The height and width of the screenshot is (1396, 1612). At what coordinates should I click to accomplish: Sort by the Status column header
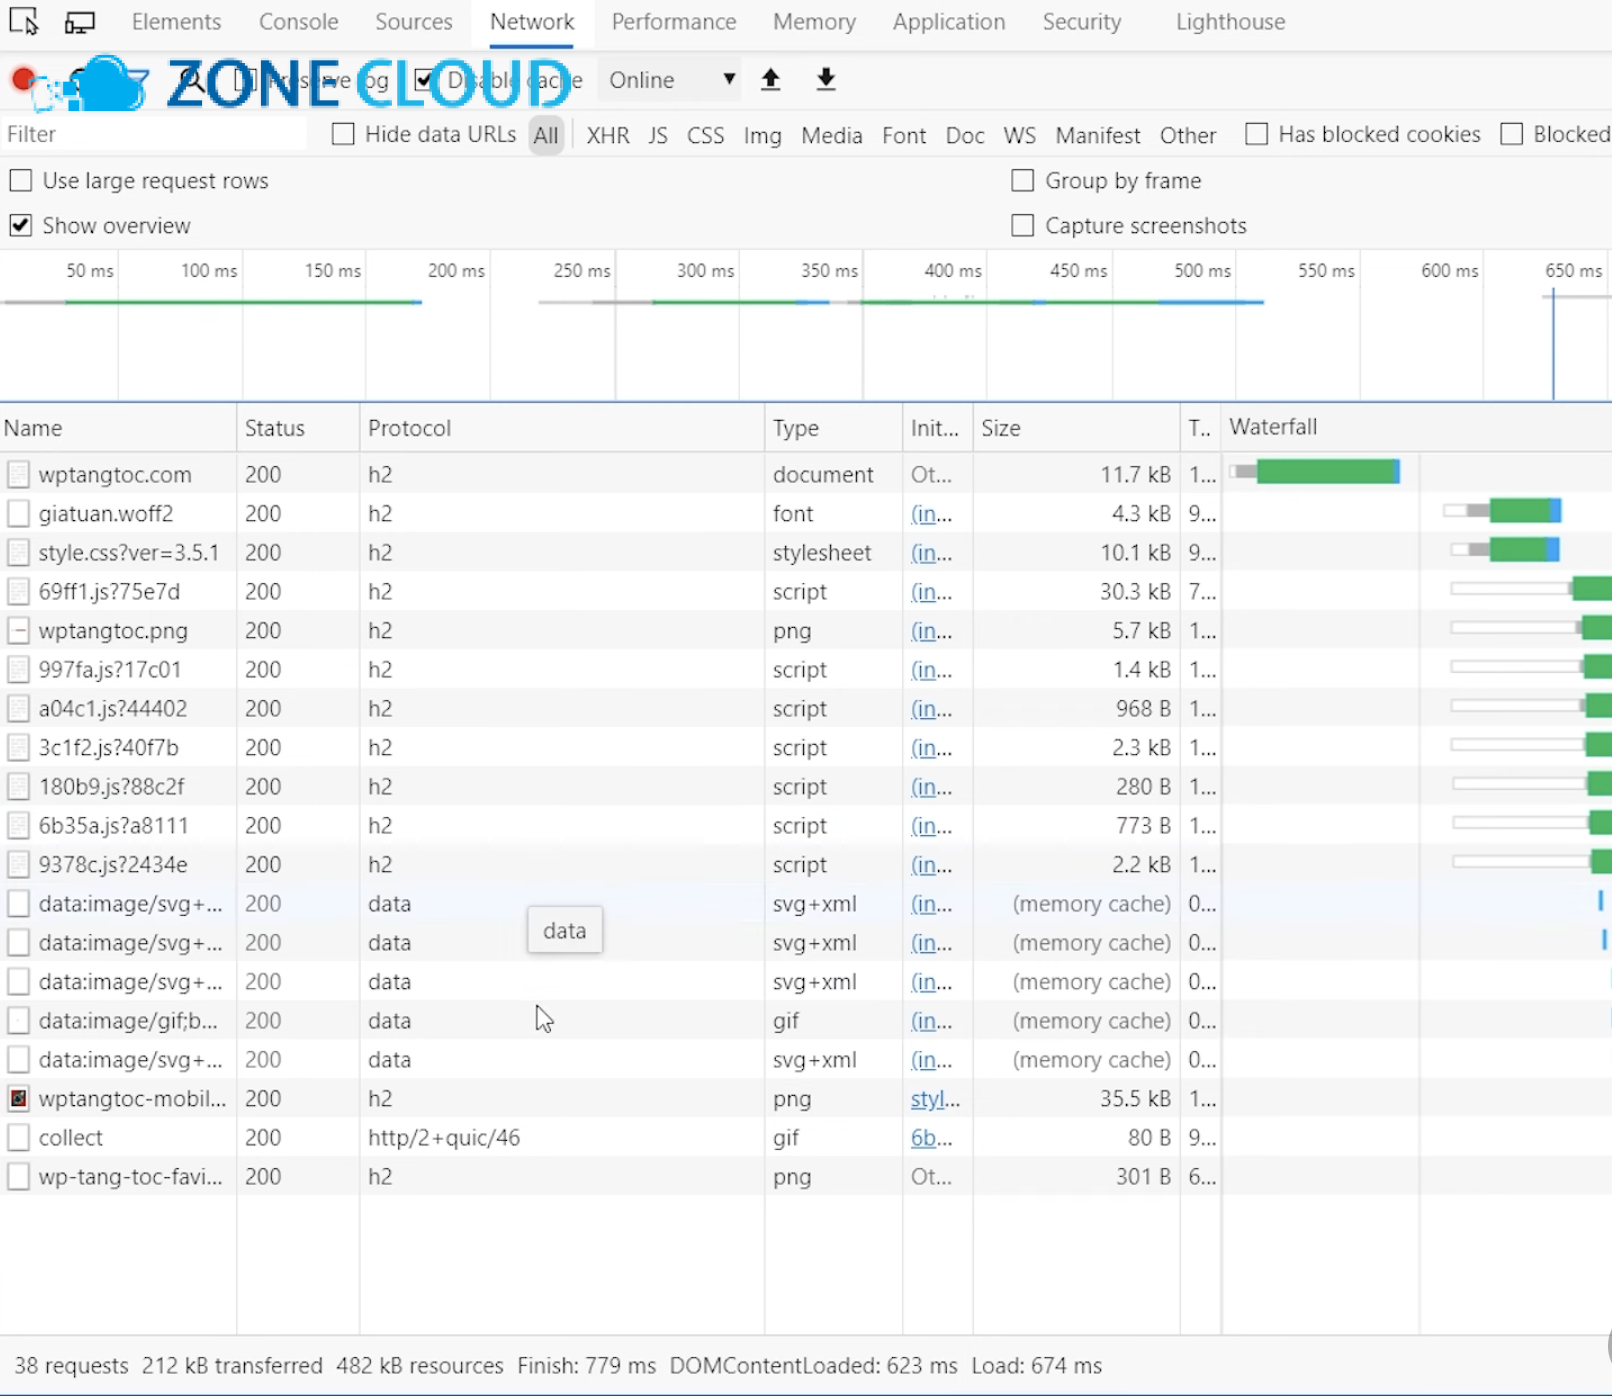tap(298, 428)
